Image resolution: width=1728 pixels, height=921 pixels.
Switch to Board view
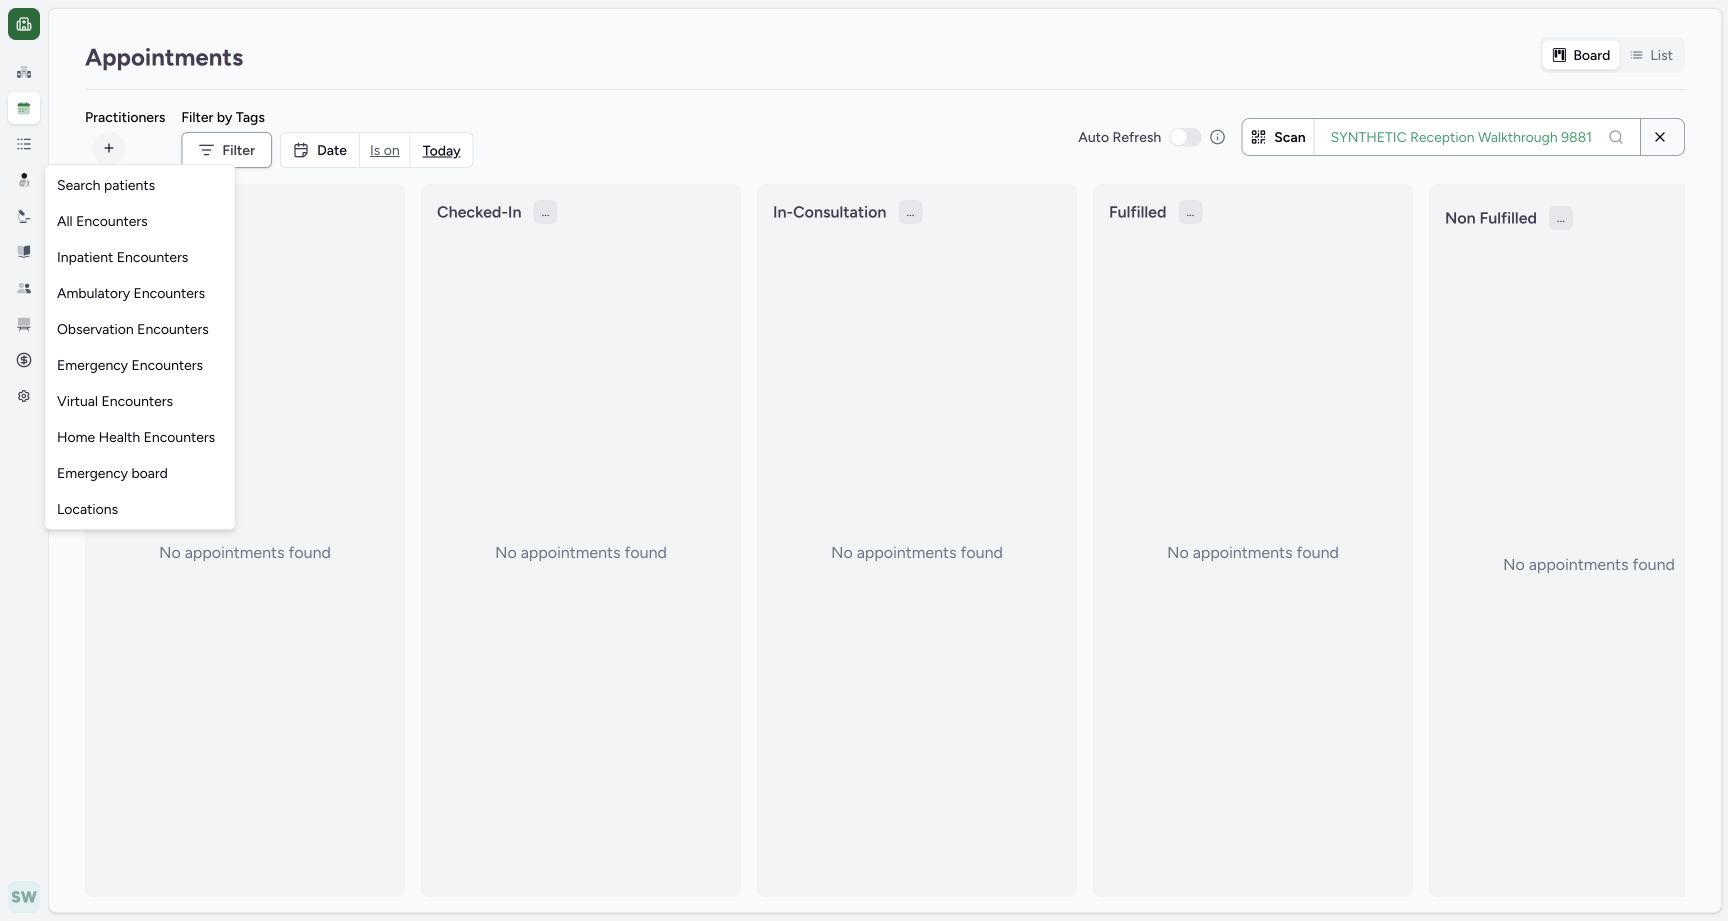coord(1581,55)
